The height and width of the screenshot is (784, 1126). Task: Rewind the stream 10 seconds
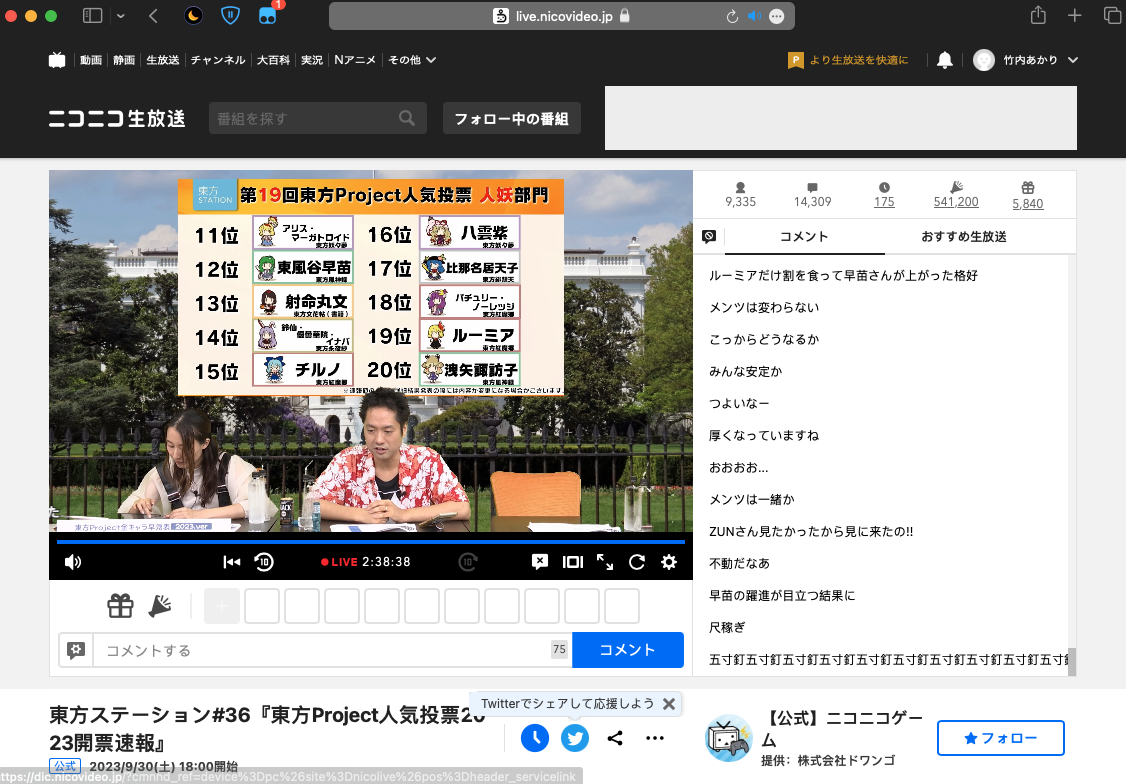pos(264,562)
